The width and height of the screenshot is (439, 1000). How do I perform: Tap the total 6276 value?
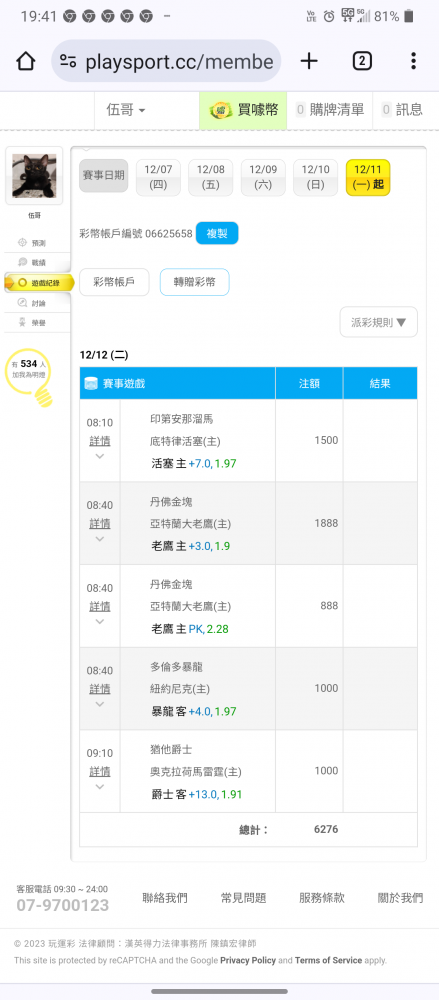point(326,829)
